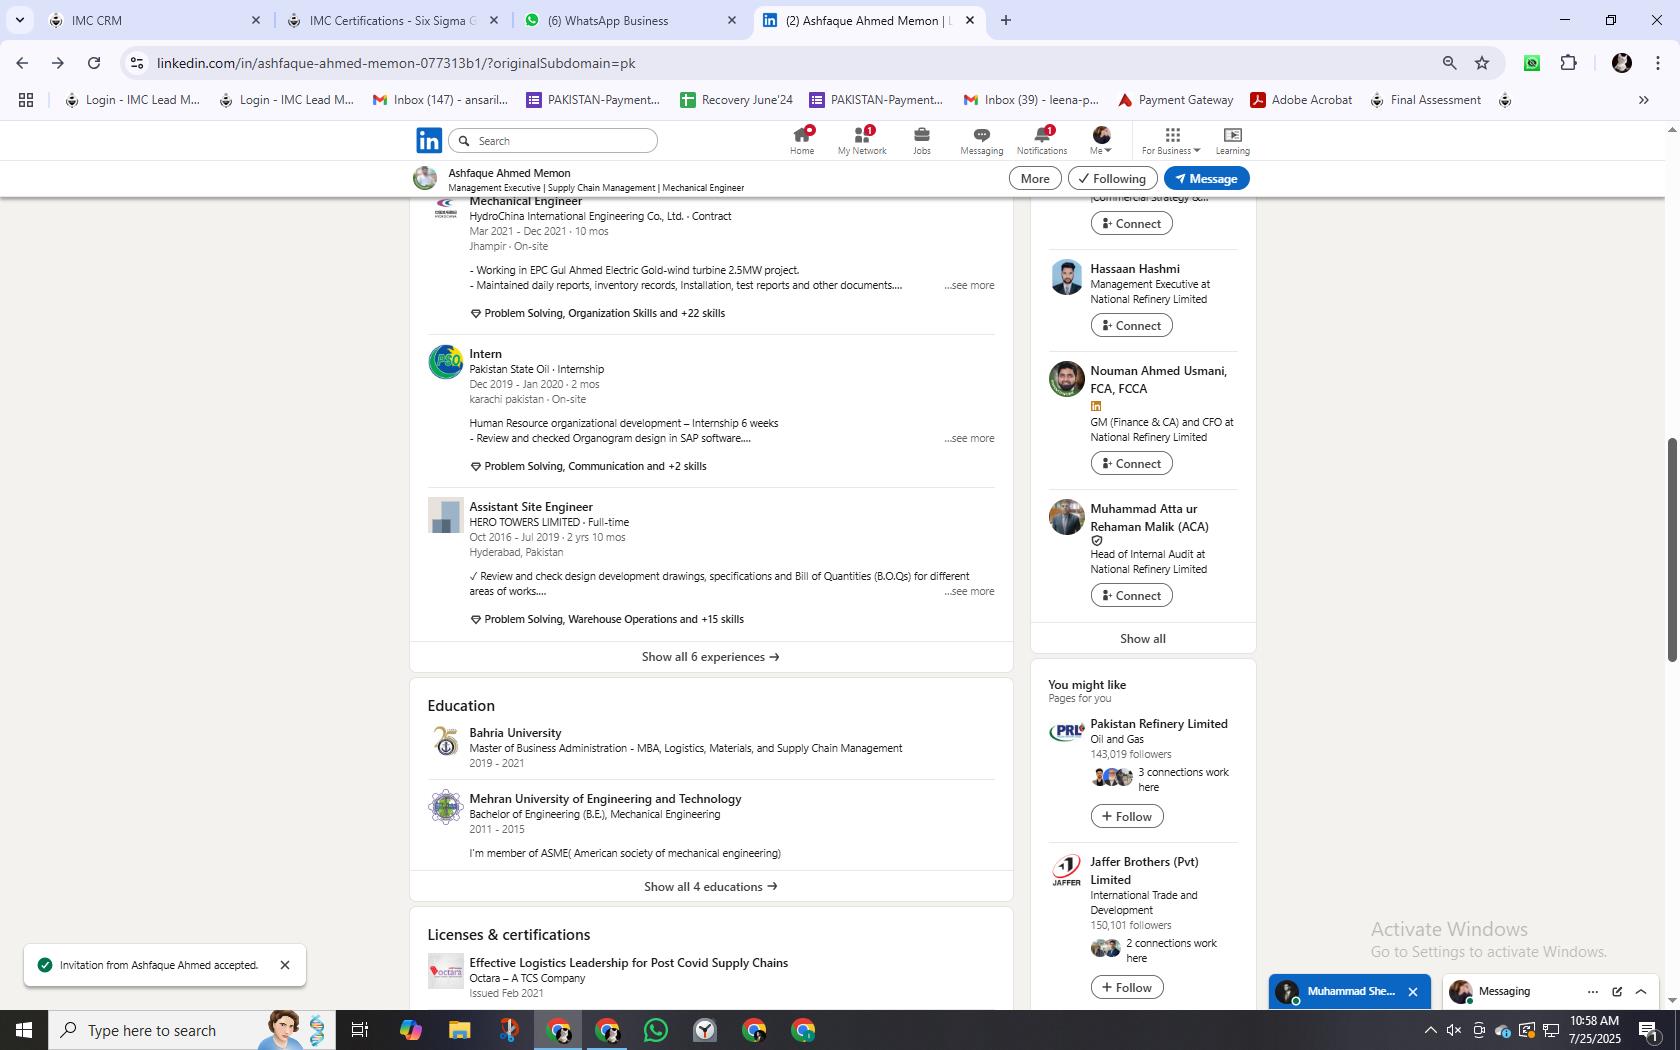Show more bookmarks chevron
This screenshot has width=1680, height=1050.
[x=1643, y=100]
